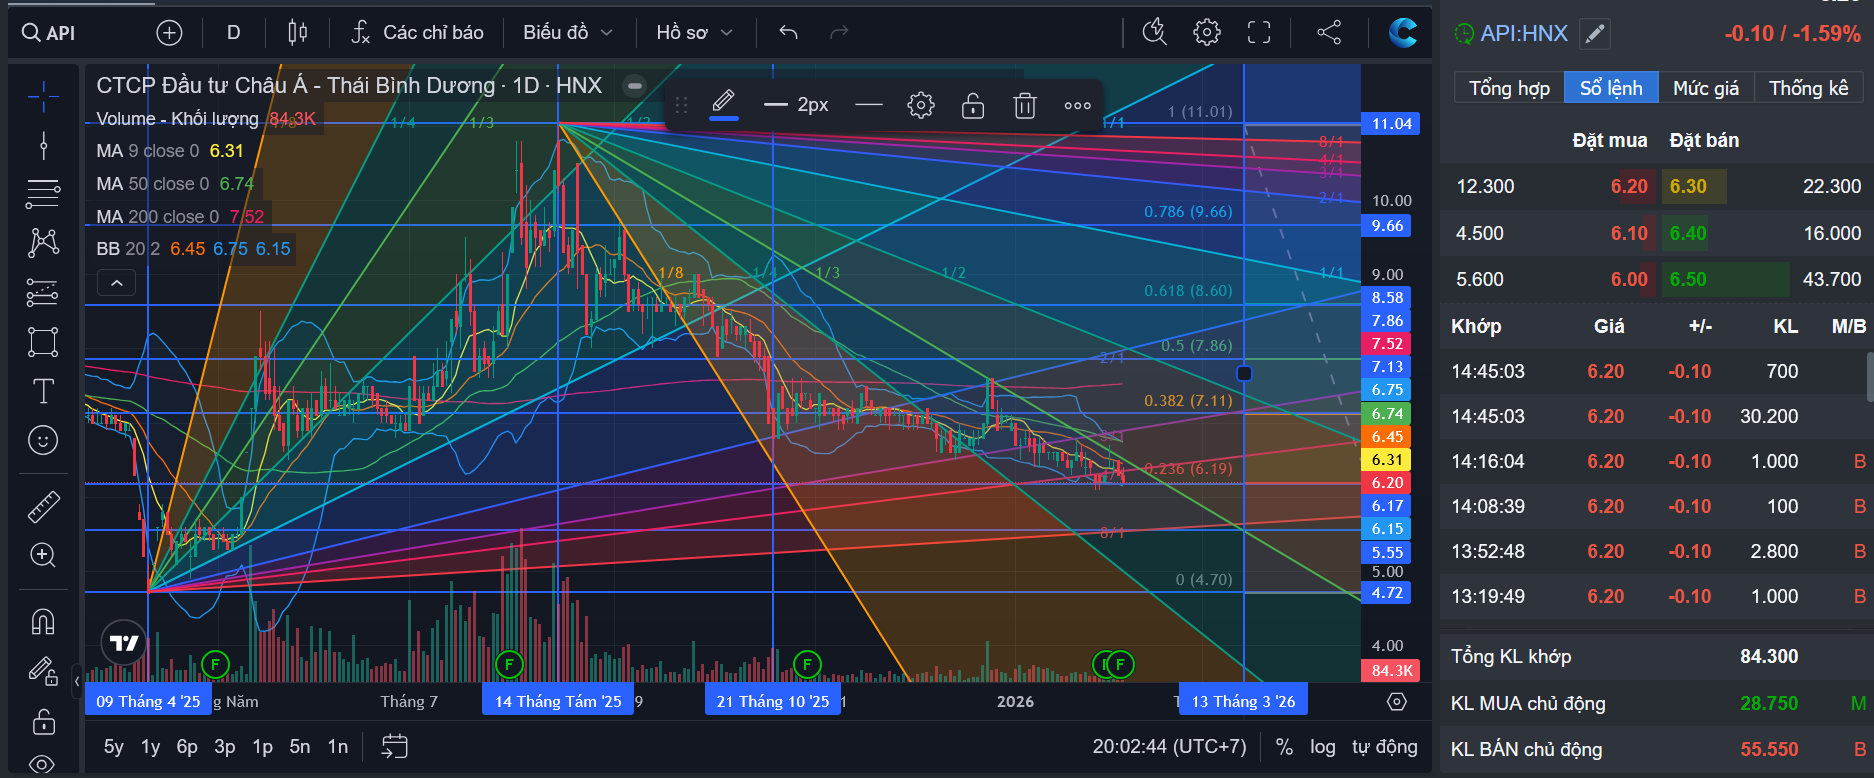Click the chart title minimize button
The height and width of the screenshot is (778, 1874).
634,85
